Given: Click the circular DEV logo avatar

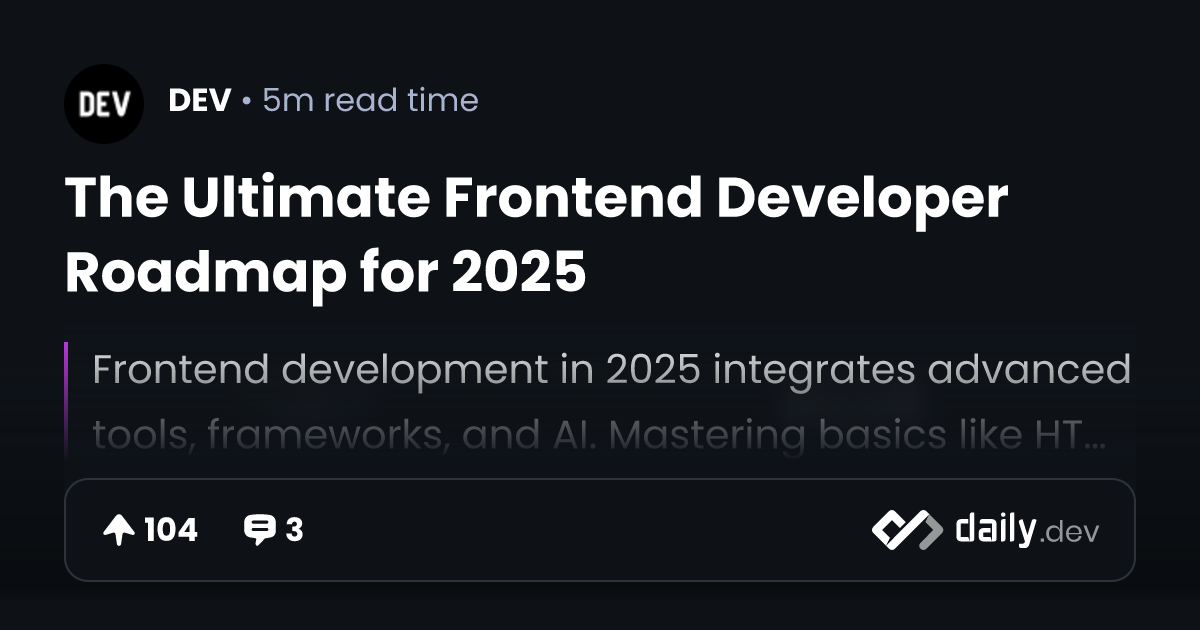Looking at the screenshot, I should pos(104,104).
